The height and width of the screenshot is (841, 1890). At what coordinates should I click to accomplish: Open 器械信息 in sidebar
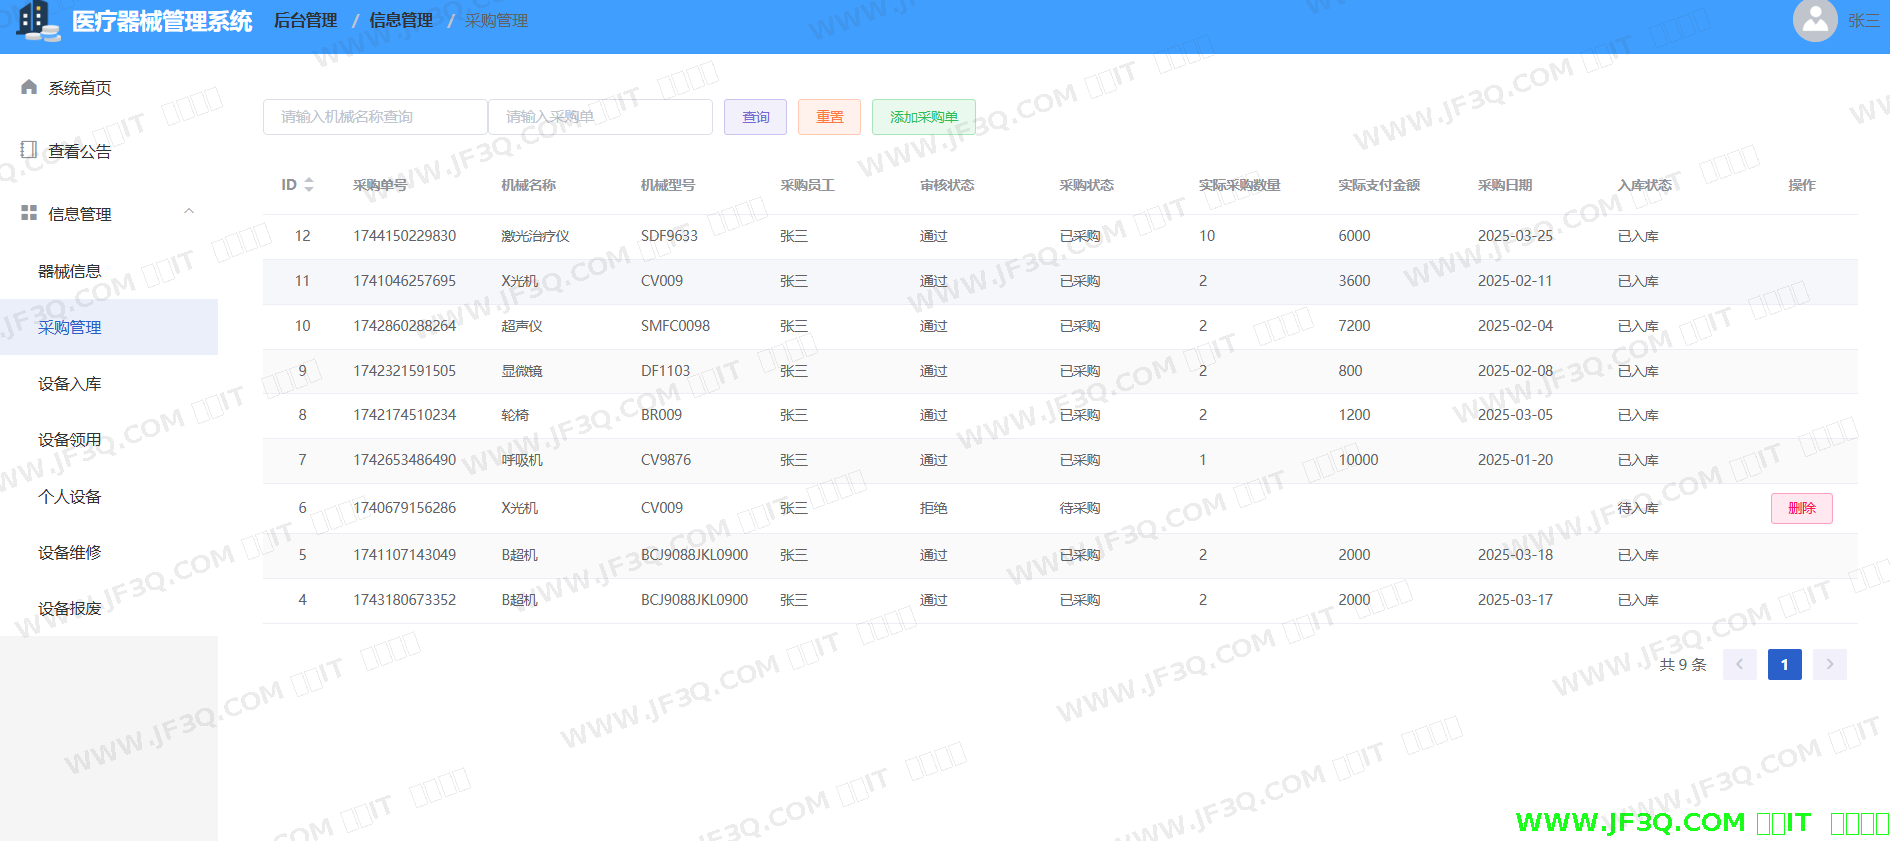pos(69,271)
